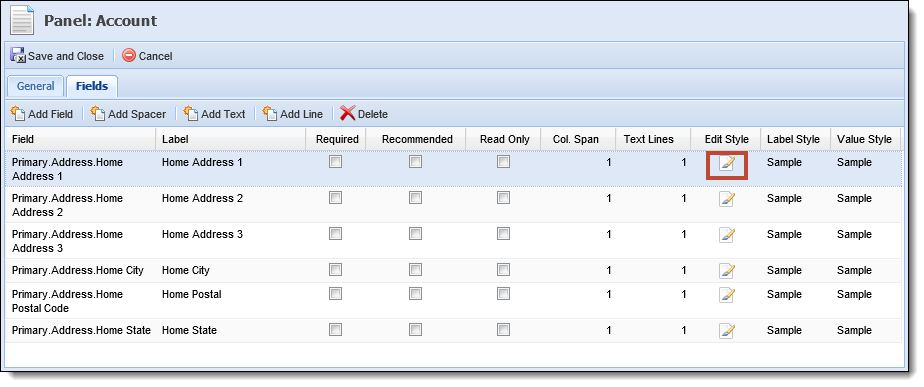Open Edit Style pencil for Home City
924x387 pixels.
[x=727, y=271]
